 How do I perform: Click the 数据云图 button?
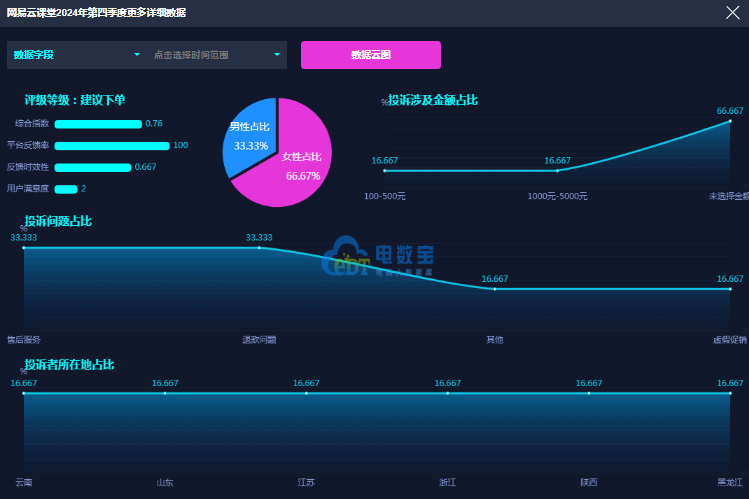(370, 55)
